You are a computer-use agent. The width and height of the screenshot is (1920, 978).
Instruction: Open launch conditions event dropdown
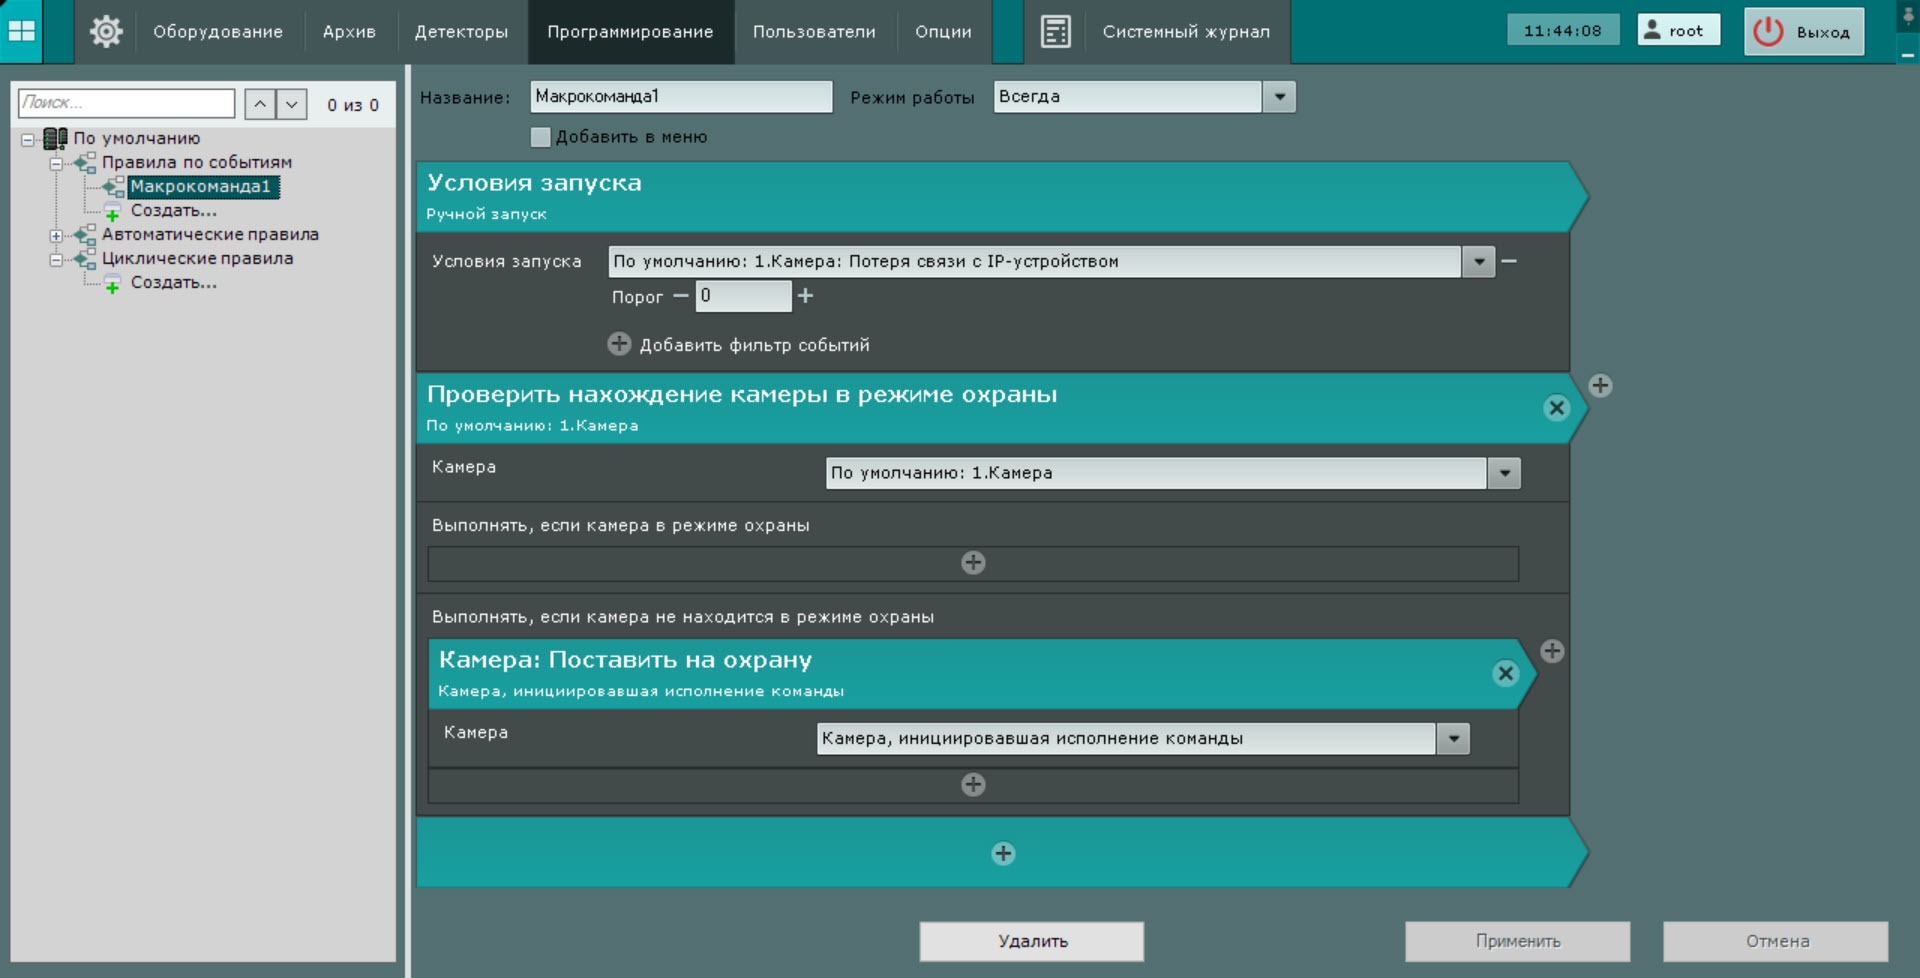coord(1478,262)
